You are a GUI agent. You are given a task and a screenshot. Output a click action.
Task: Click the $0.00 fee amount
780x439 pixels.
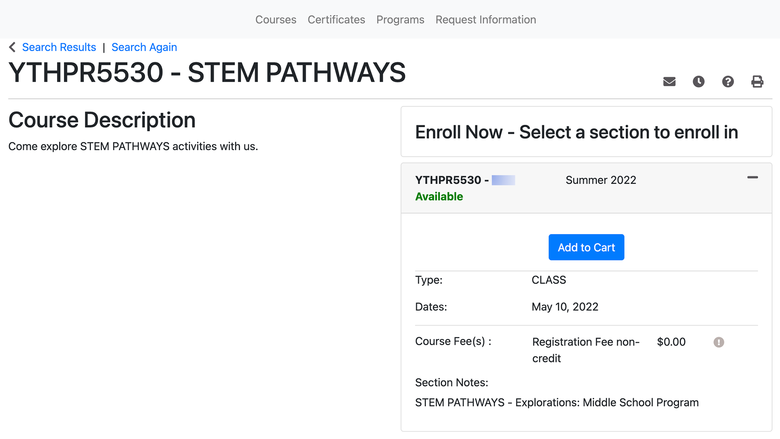tap(671, 342)
